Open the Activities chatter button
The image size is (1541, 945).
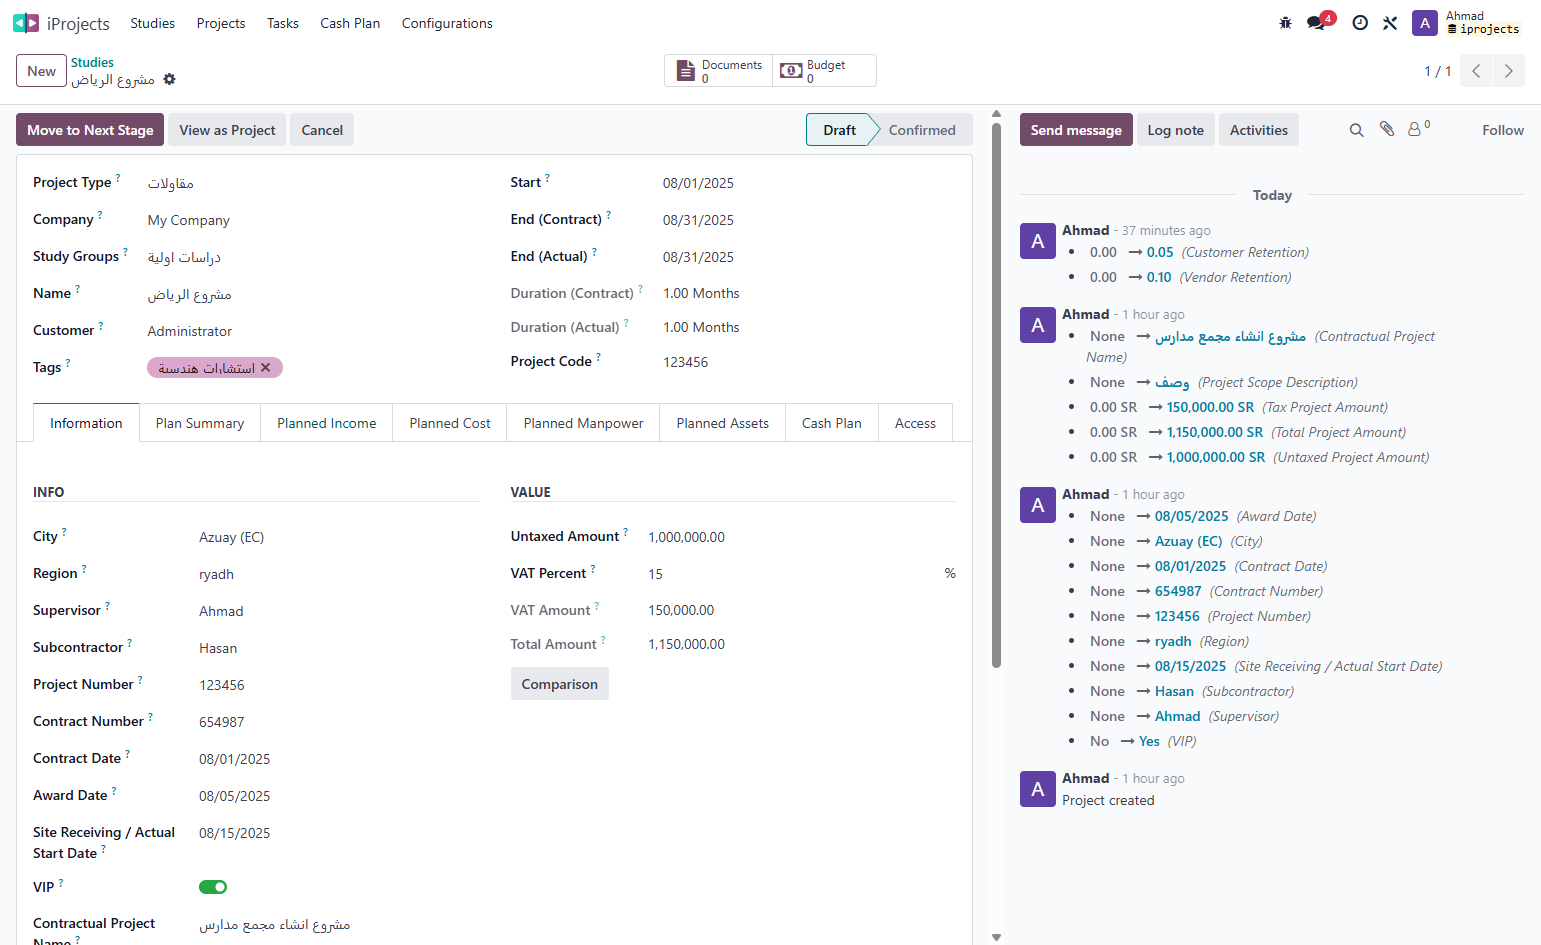(1259, 130)
